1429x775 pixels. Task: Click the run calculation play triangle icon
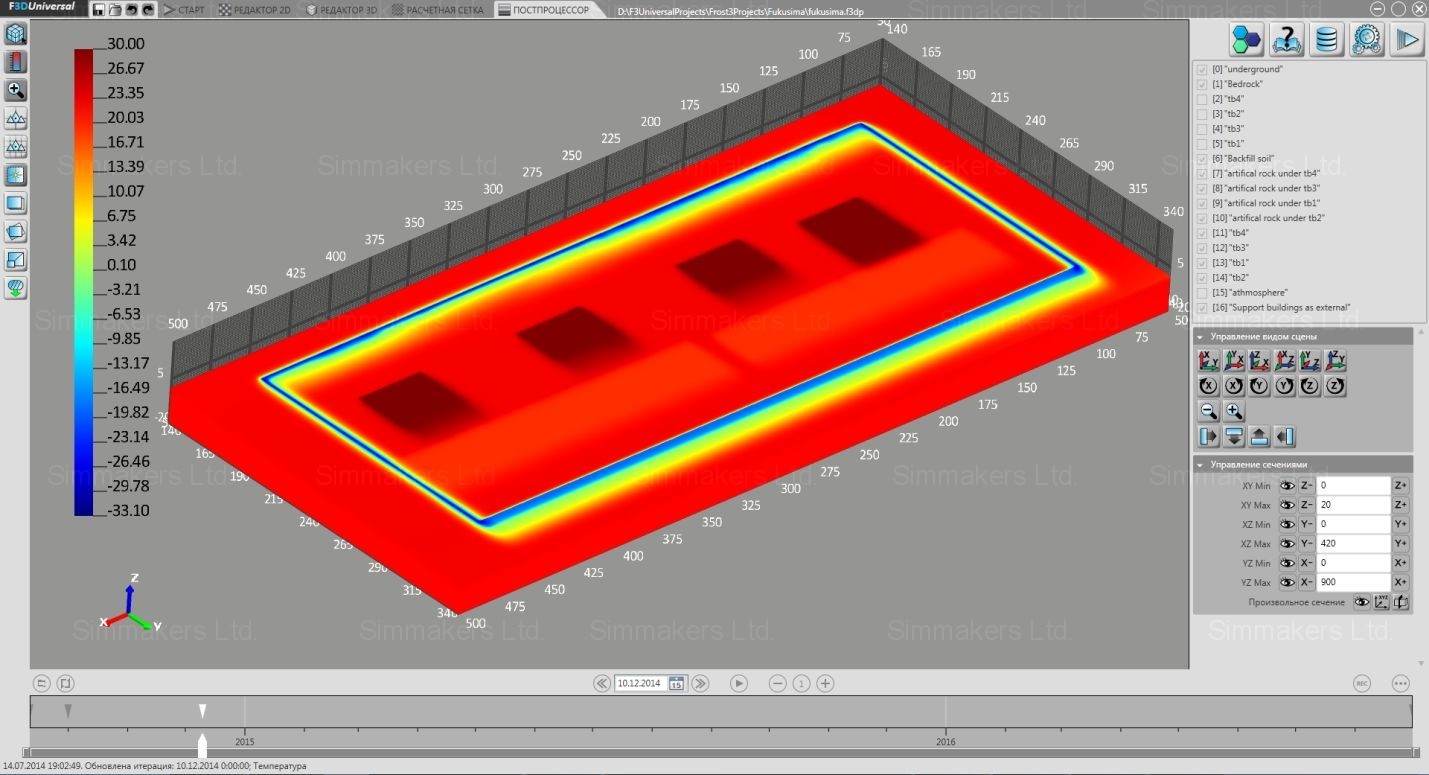click(1407, 39)
